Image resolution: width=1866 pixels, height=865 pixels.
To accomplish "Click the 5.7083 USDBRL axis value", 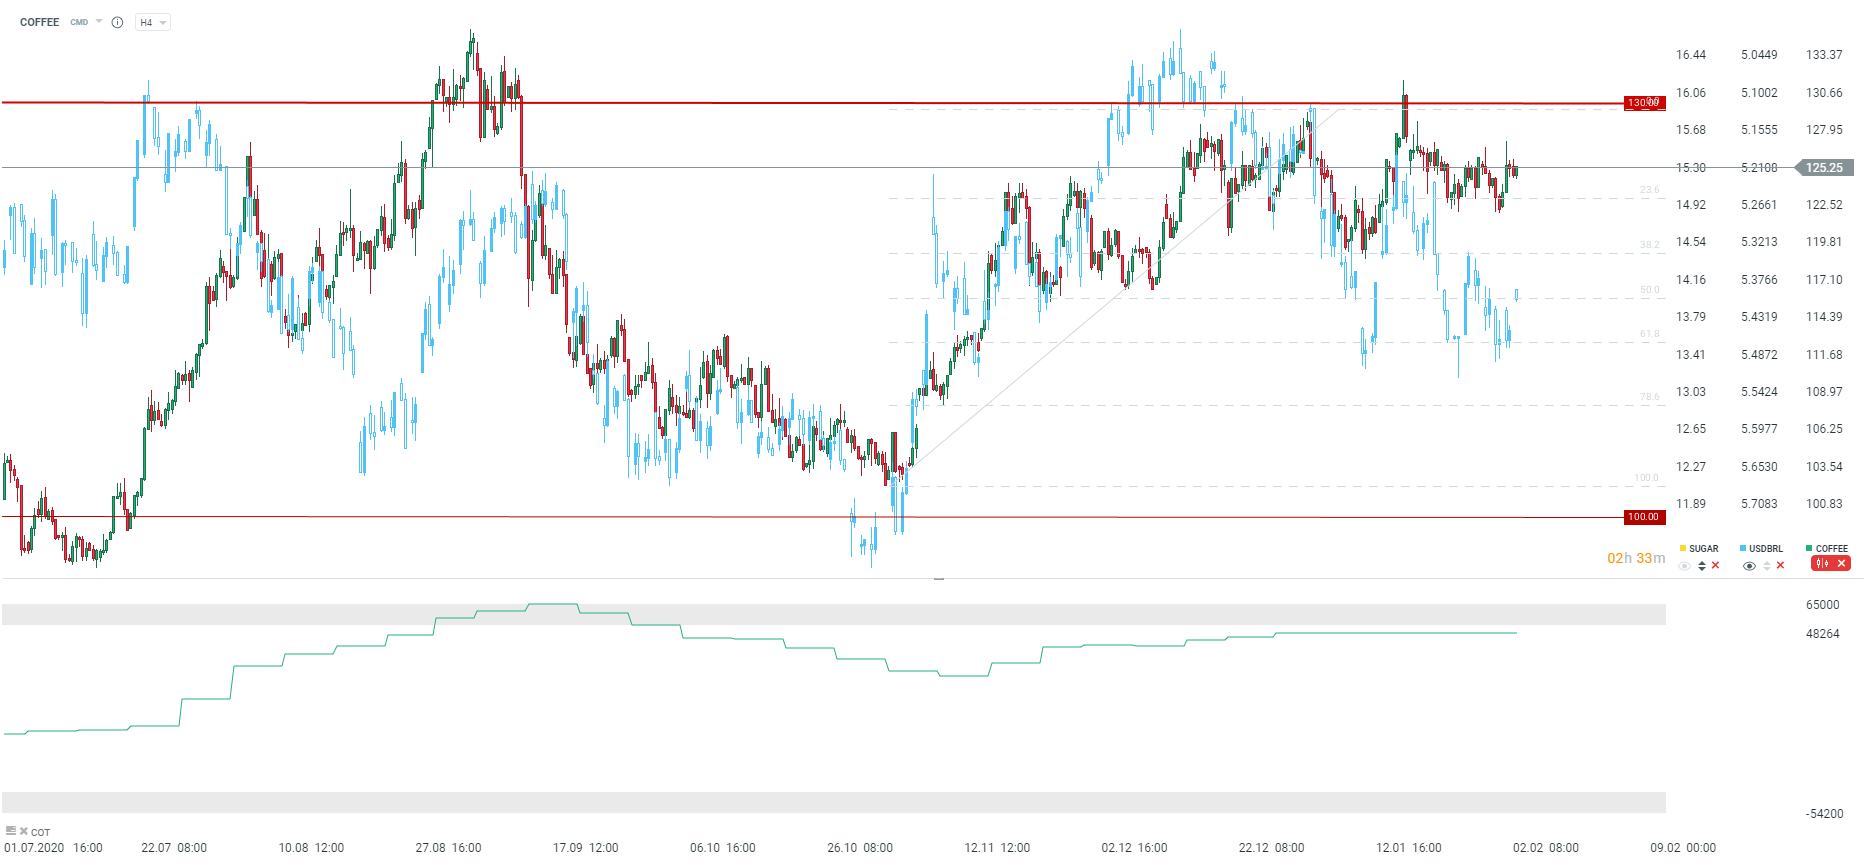I will click(1759, 504).
